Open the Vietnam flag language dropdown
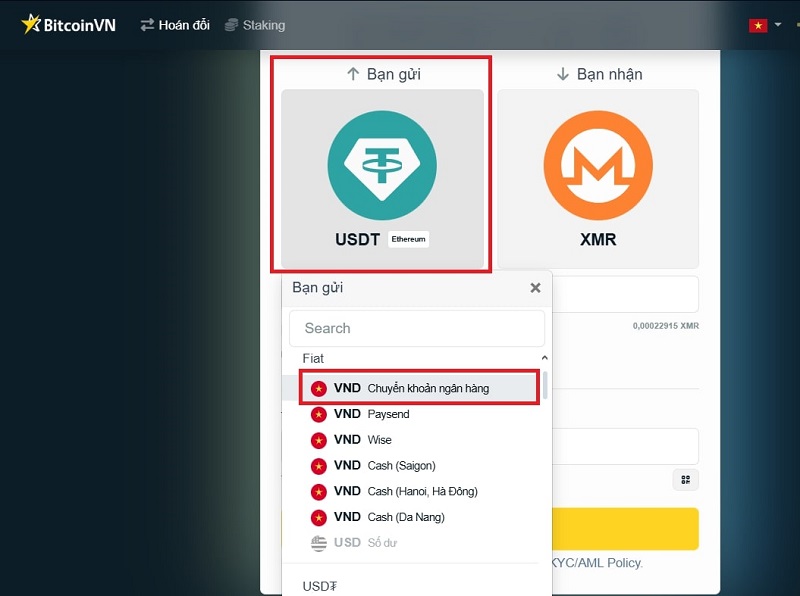 [765, 25]
